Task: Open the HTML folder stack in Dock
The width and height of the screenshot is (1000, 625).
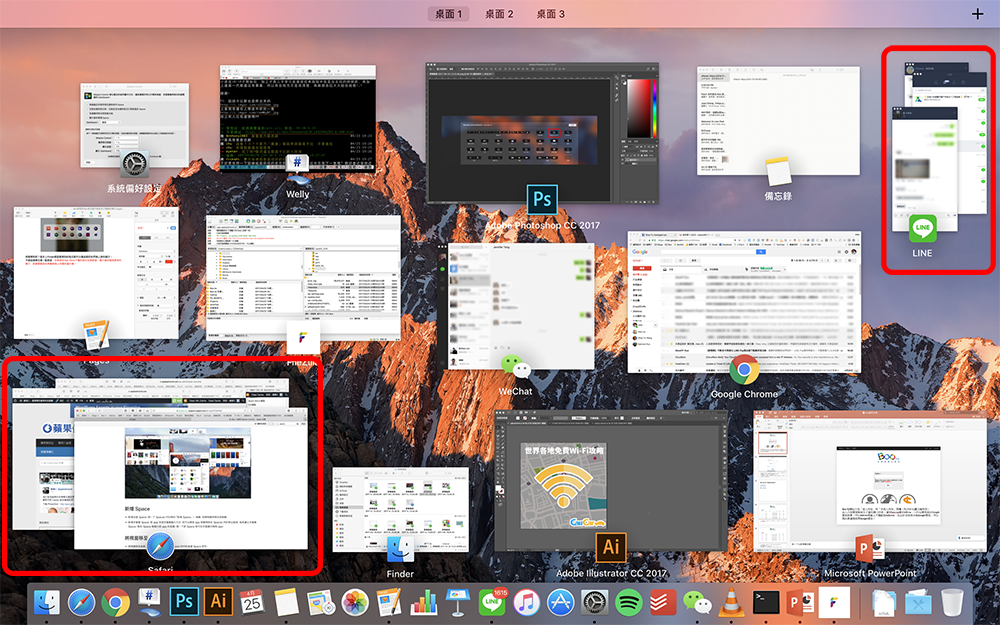Action: (884, 602)
